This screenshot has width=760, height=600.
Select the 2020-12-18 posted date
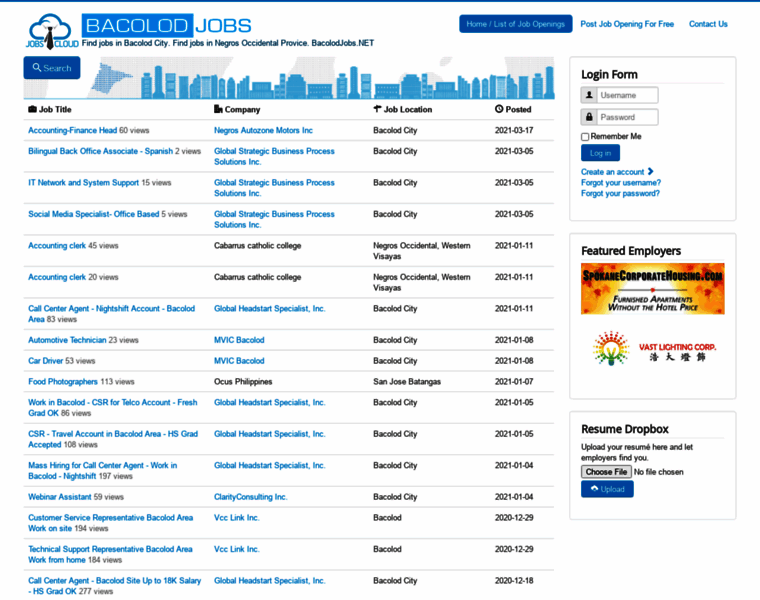click(514, 581)
